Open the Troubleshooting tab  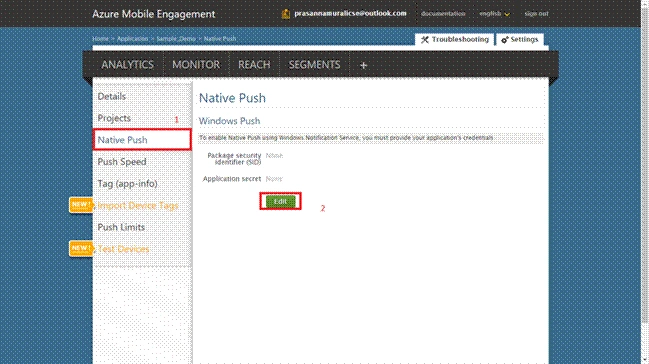454,40
